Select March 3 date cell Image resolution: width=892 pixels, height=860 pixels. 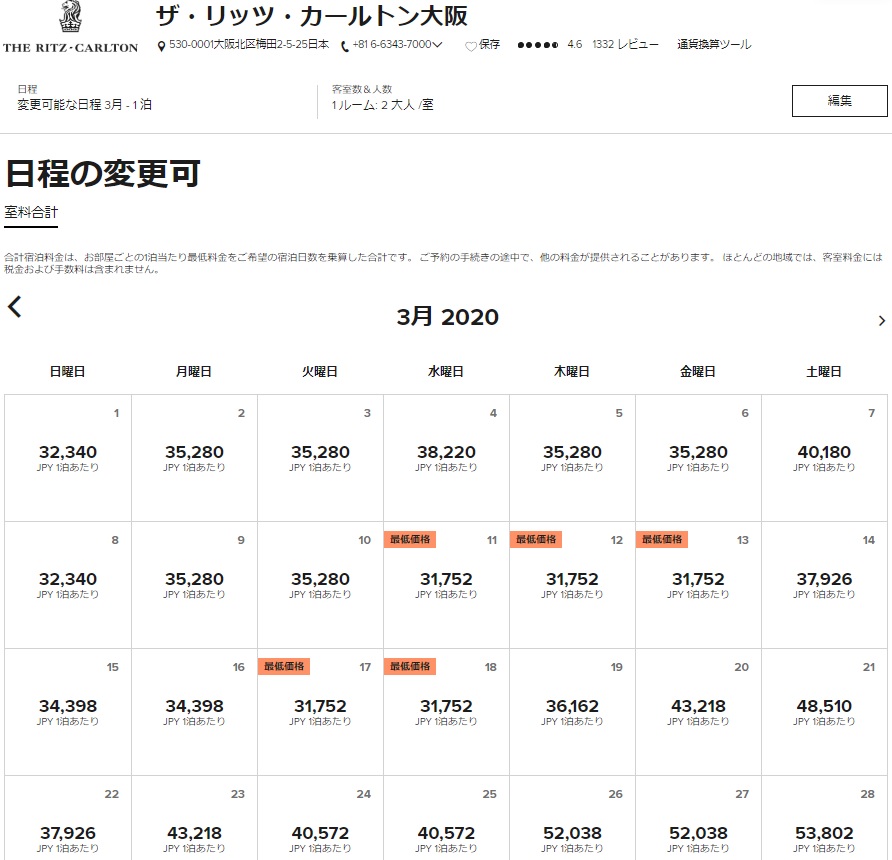(x=320, y=458)
